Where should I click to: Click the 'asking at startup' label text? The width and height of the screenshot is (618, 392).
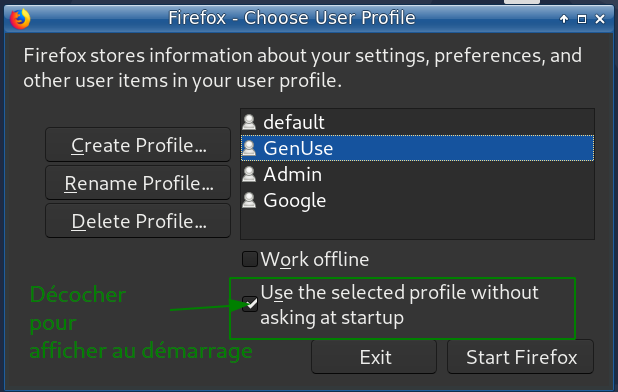332,318
